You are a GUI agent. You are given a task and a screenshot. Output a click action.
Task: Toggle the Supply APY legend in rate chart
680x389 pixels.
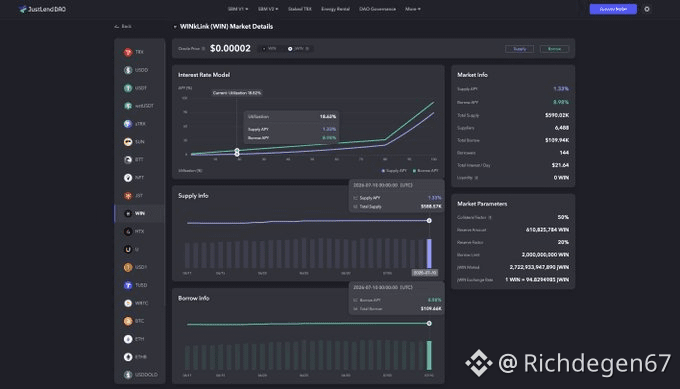394,170
